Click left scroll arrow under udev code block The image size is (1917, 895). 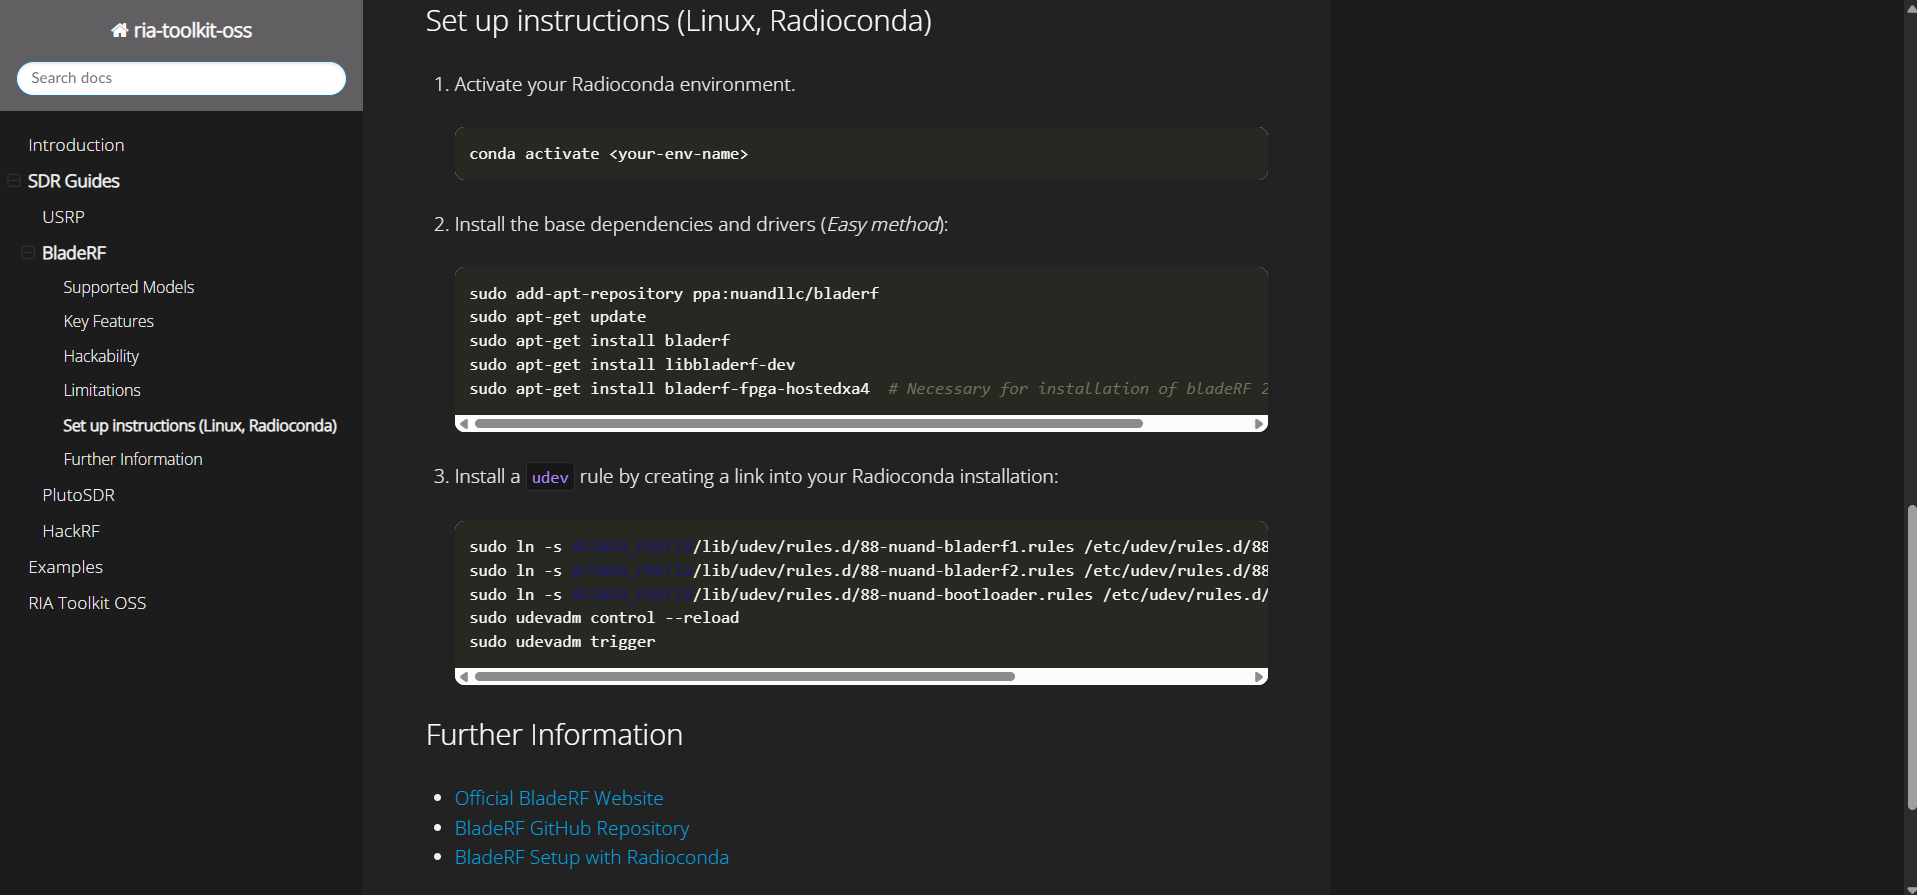(464, 677)
